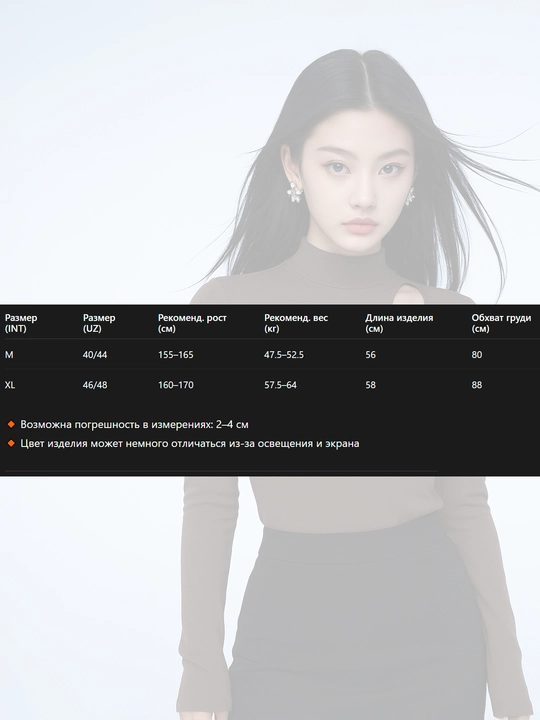Click the '46/48' size cell
The width and height of the screenshot is (540, 720).
[x=95, y=385]
